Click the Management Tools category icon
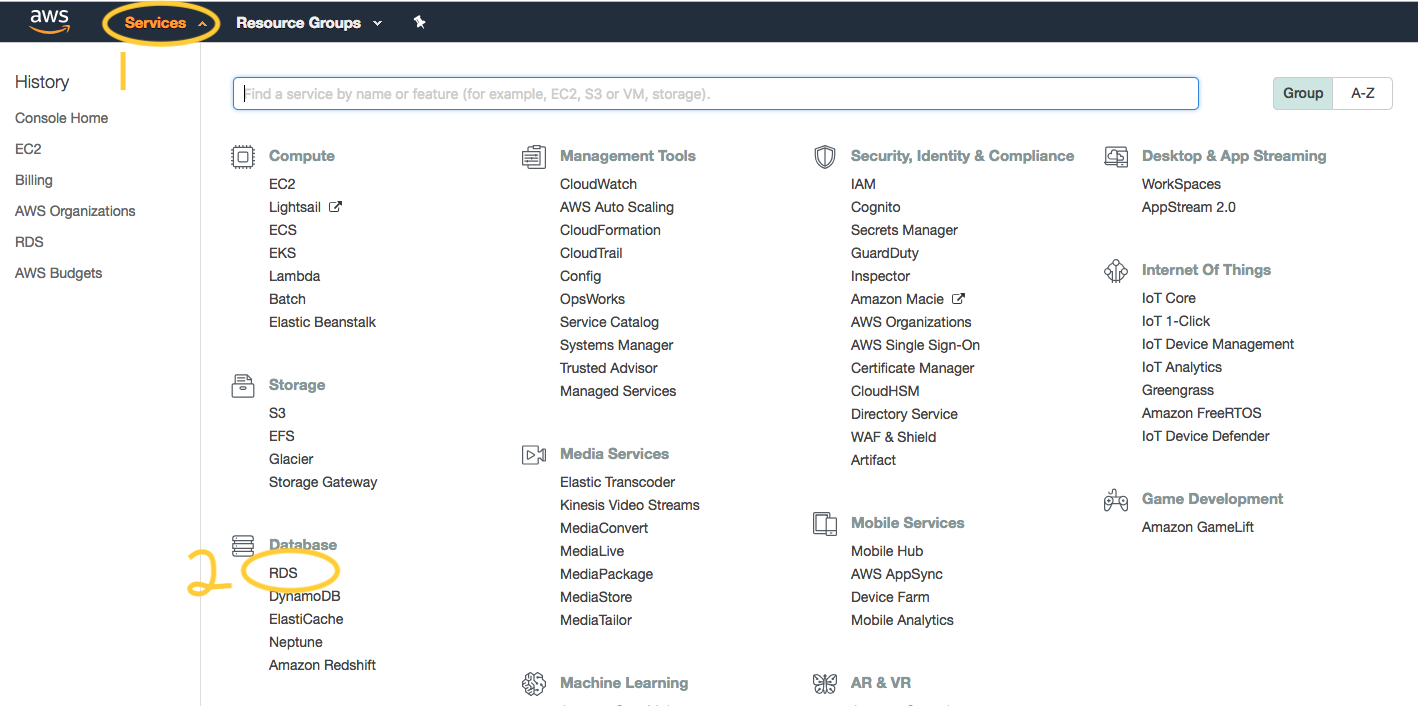The height and width of the screenshot is (706, 1418). tap(534, 157)
